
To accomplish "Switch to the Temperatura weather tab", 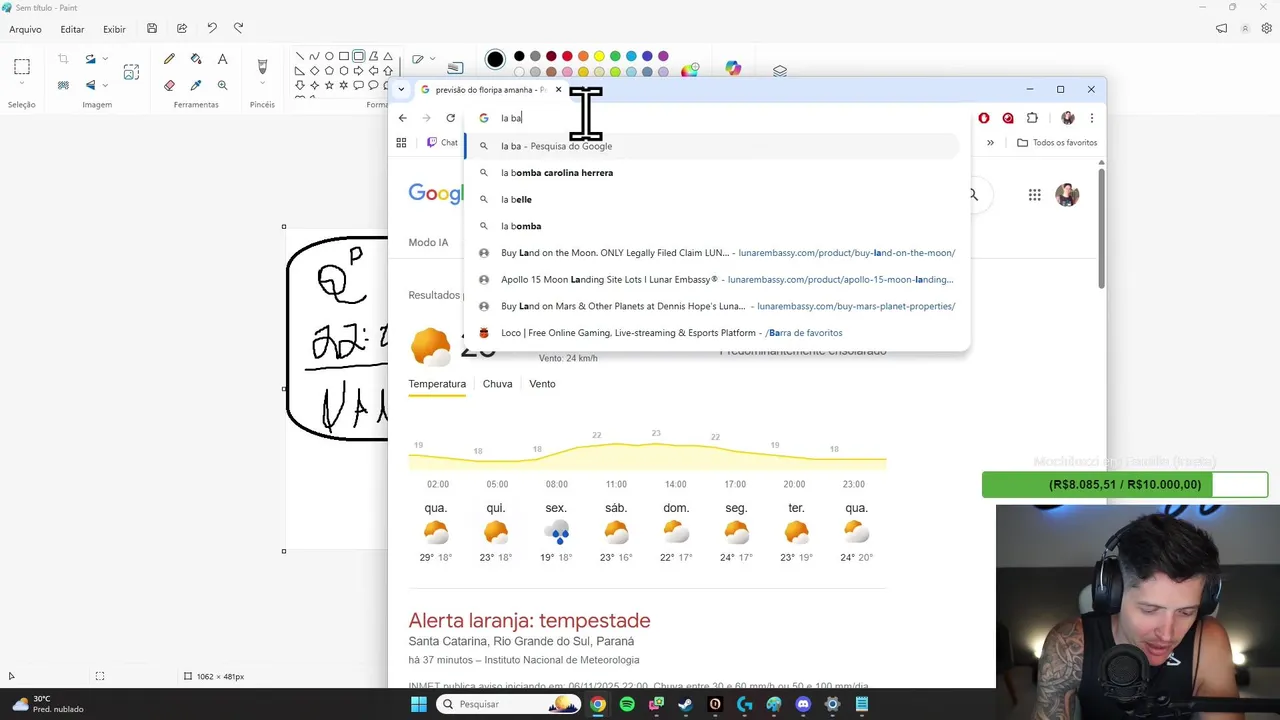I will [437, 384].
